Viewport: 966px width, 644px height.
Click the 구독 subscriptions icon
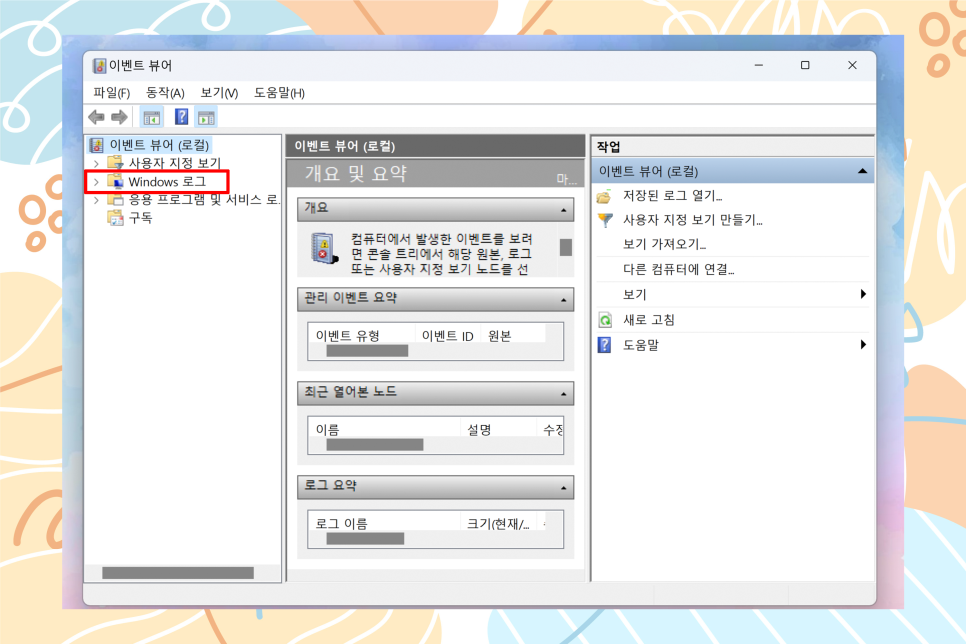(115, 218)
